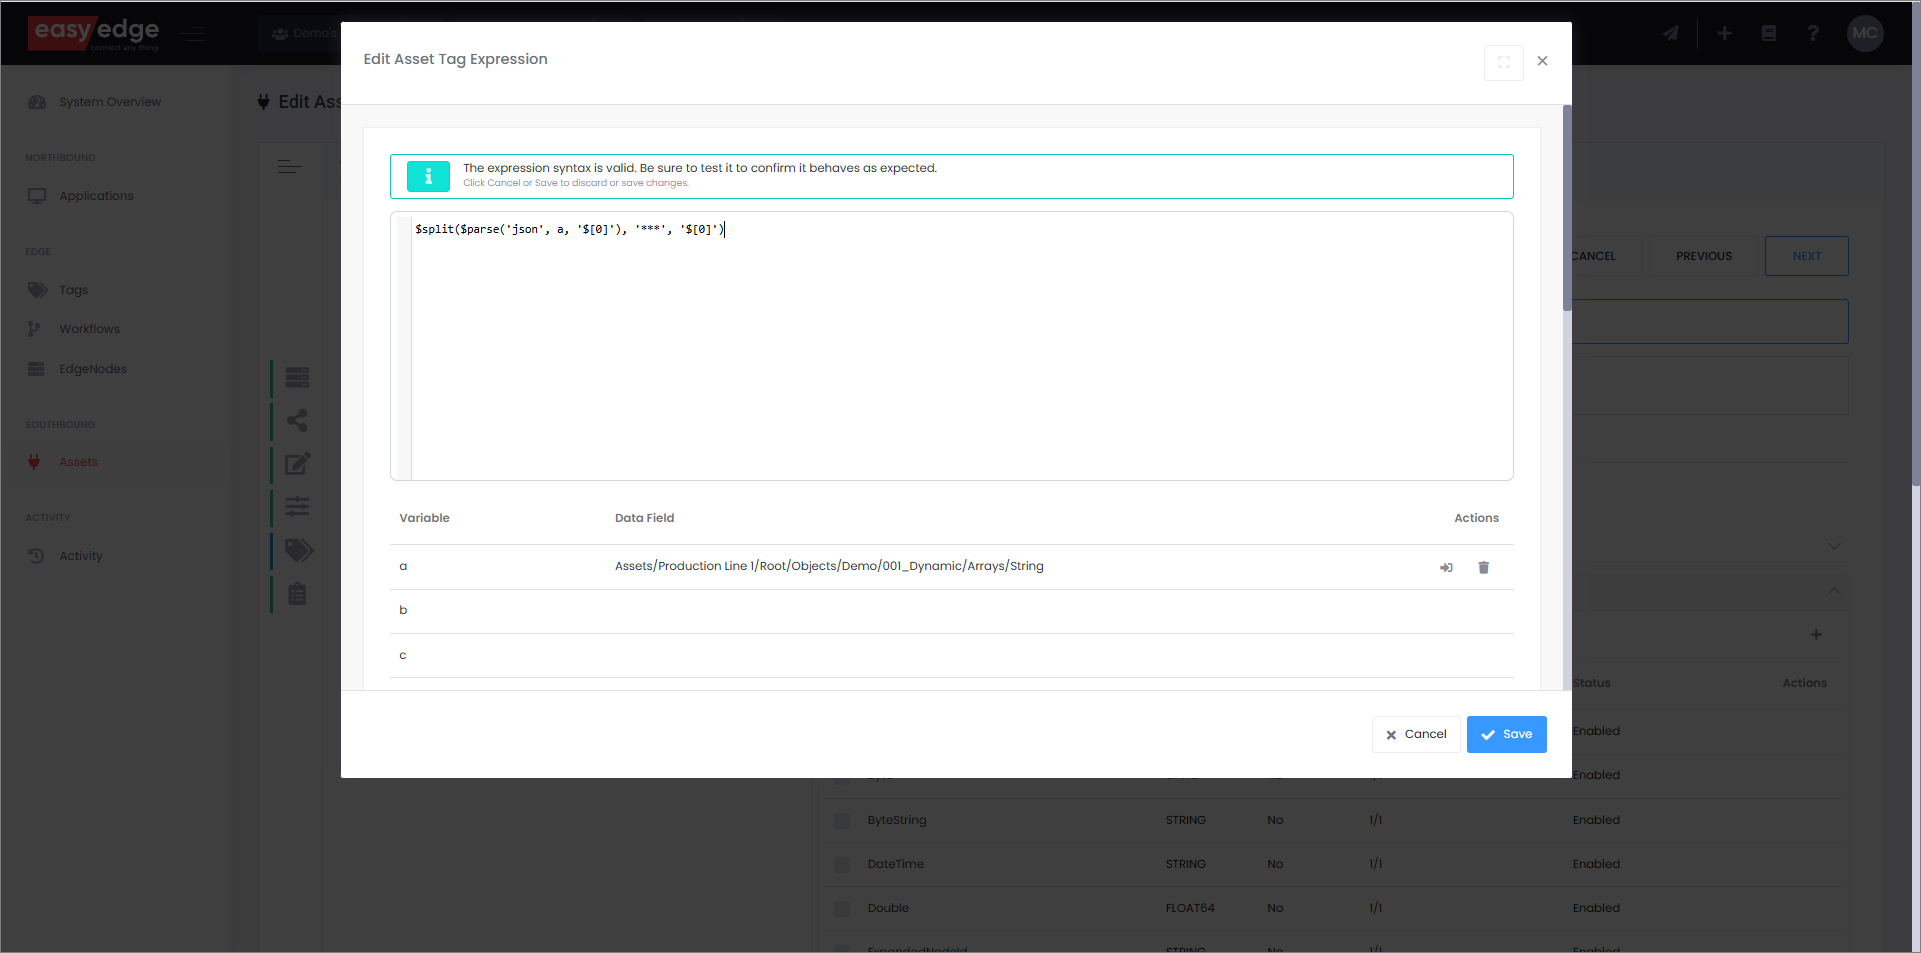This screenshot has height=953, width=1921.
Task: Open the MC user avatar menu
Action: pyautogui.click(x=1864, y=33)
